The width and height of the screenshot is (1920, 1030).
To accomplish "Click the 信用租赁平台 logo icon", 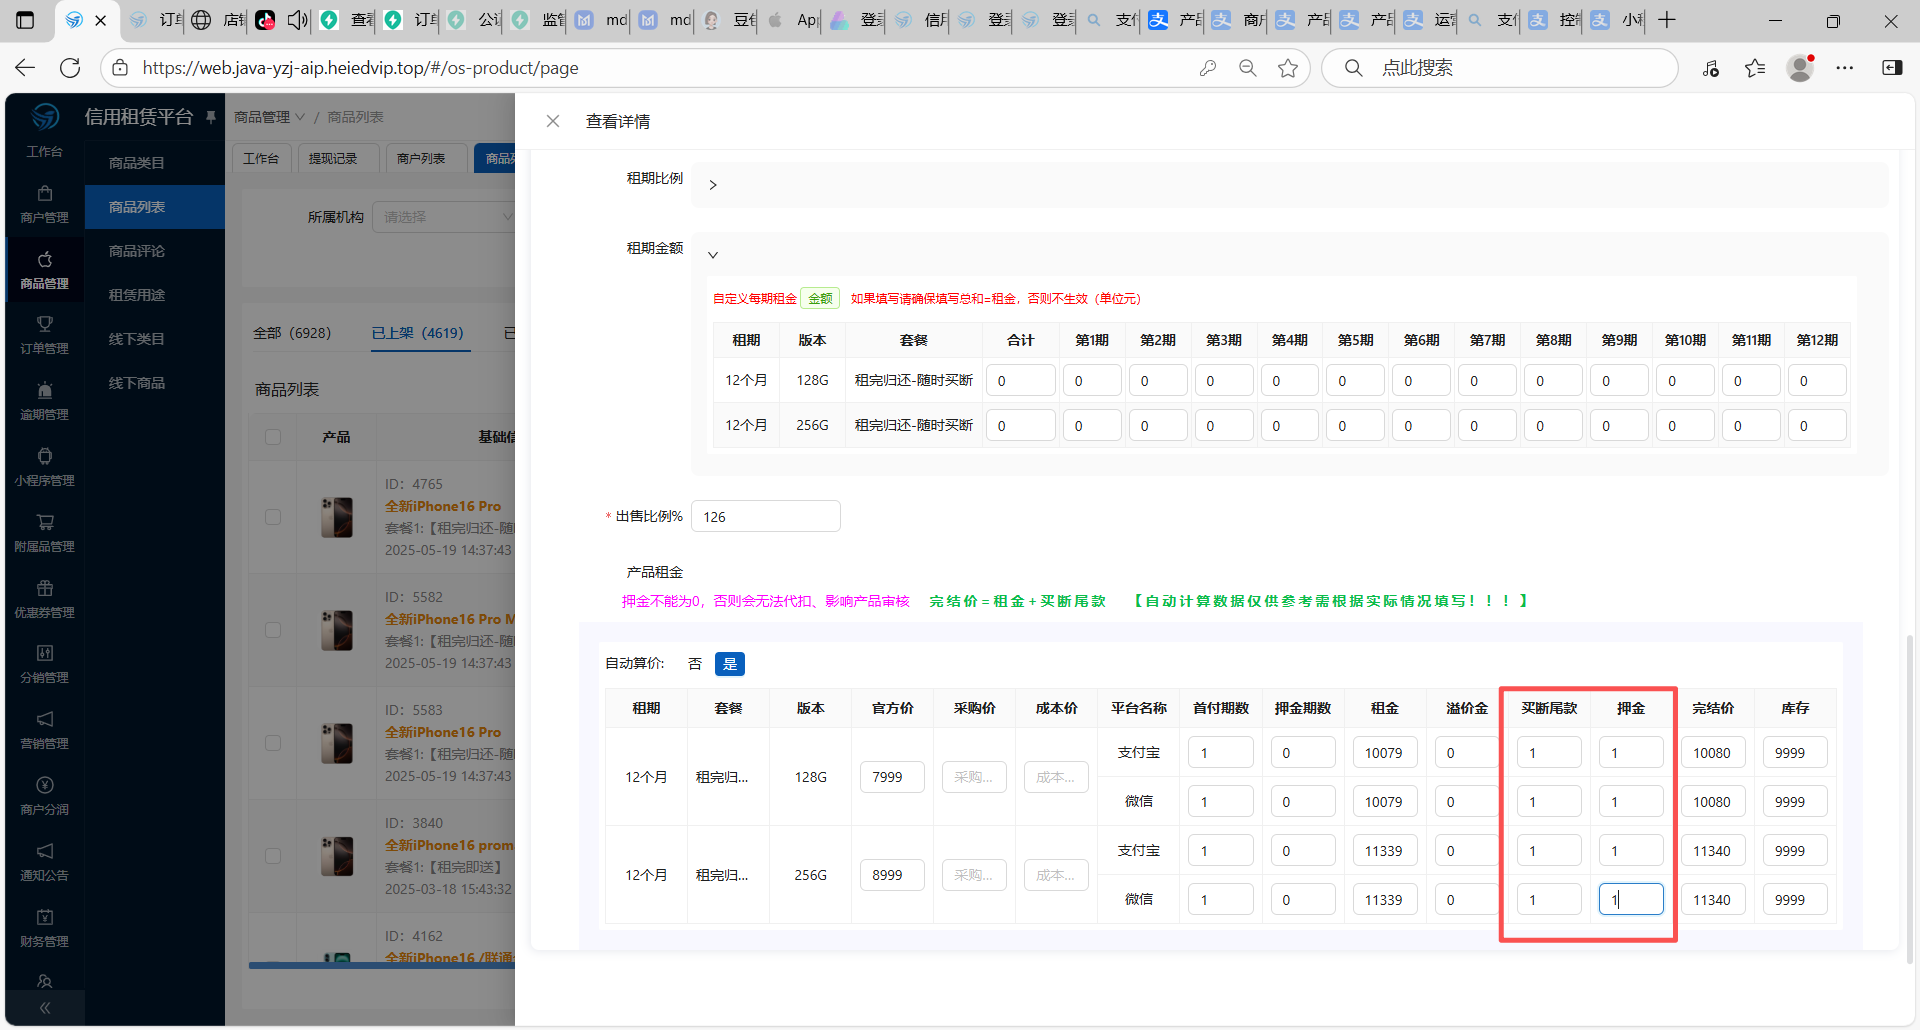I will [x=45, y=117].
